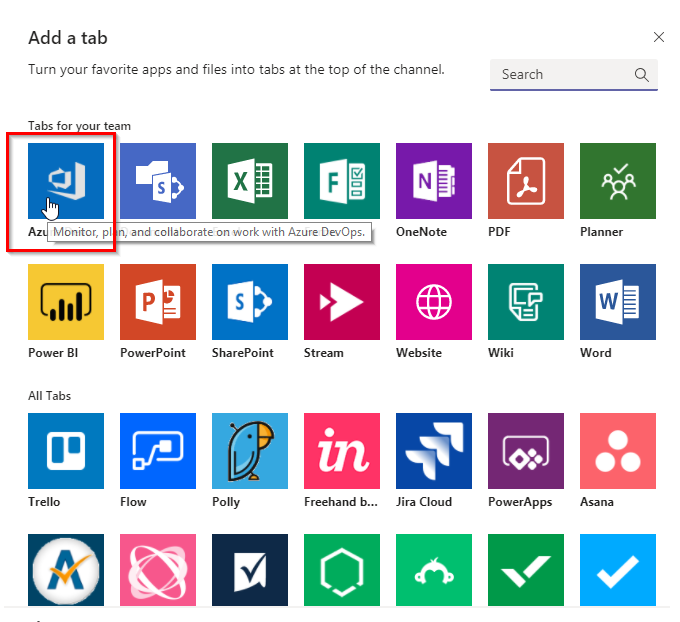This screenshot has width=680, height=622.
Task: Select the Stream app tile
Action: click(x=342, y=302)
